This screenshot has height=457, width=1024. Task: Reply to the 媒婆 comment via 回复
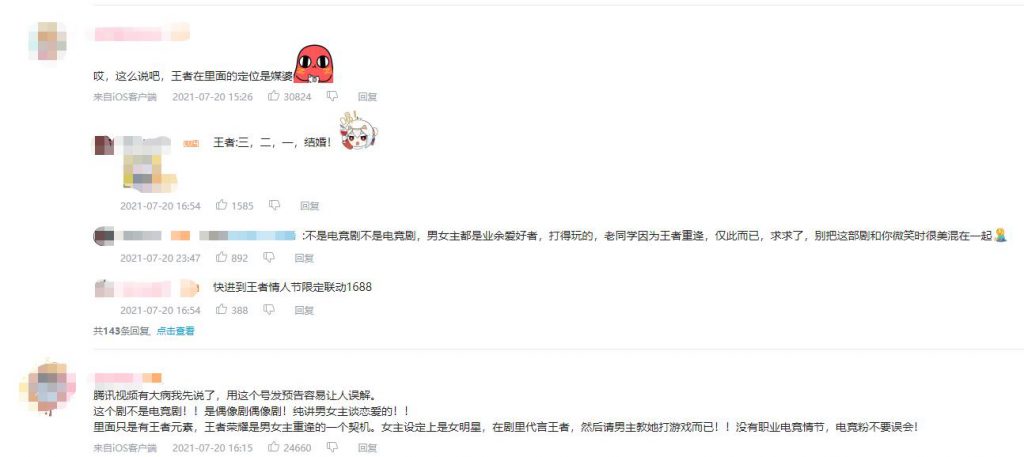367,97
